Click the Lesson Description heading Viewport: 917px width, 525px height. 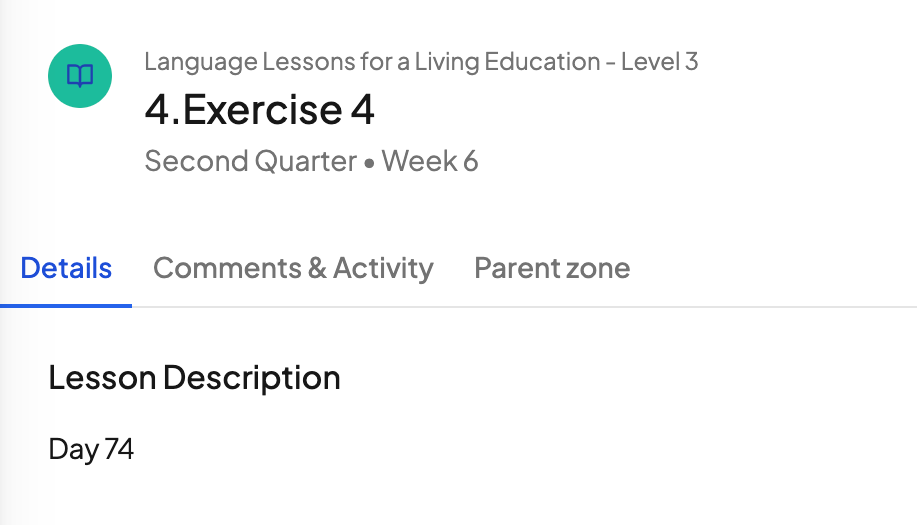point(194,378)
